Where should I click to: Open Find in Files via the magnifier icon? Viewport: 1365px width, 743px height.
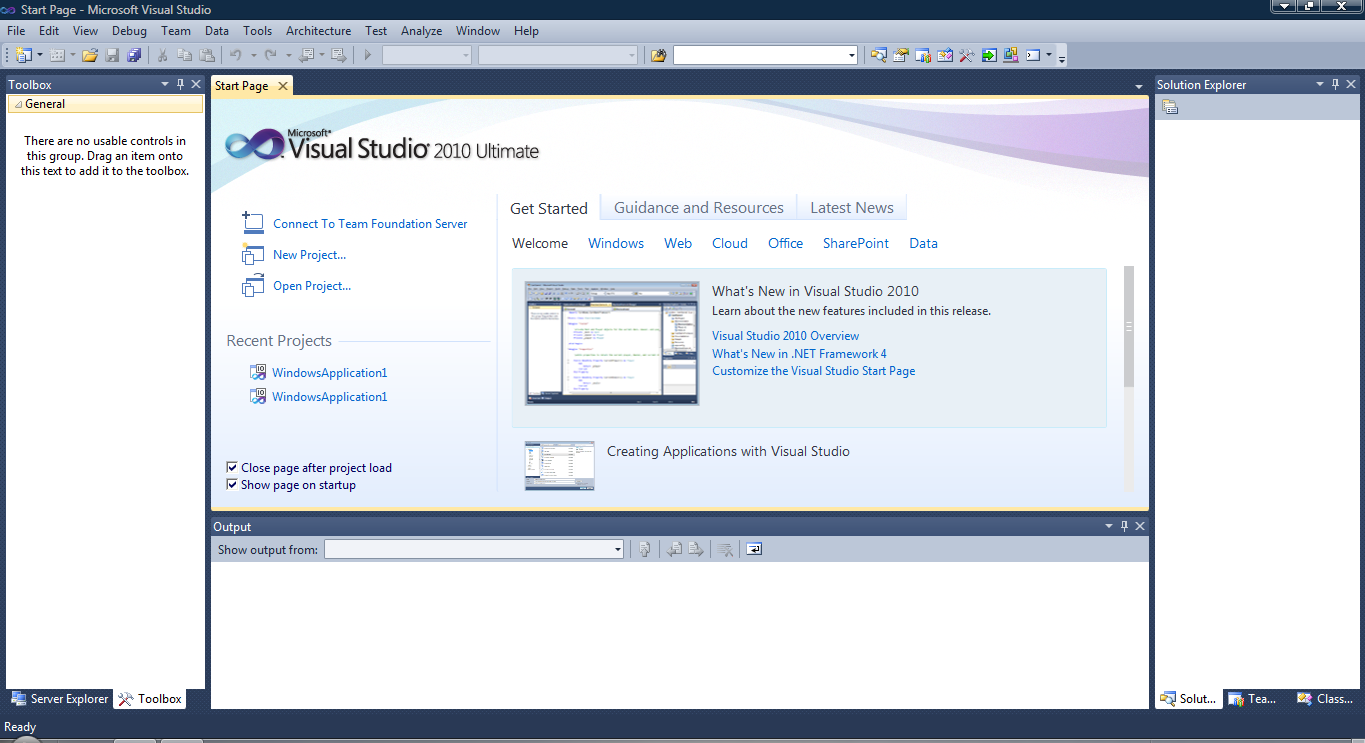tap(879, 55)
